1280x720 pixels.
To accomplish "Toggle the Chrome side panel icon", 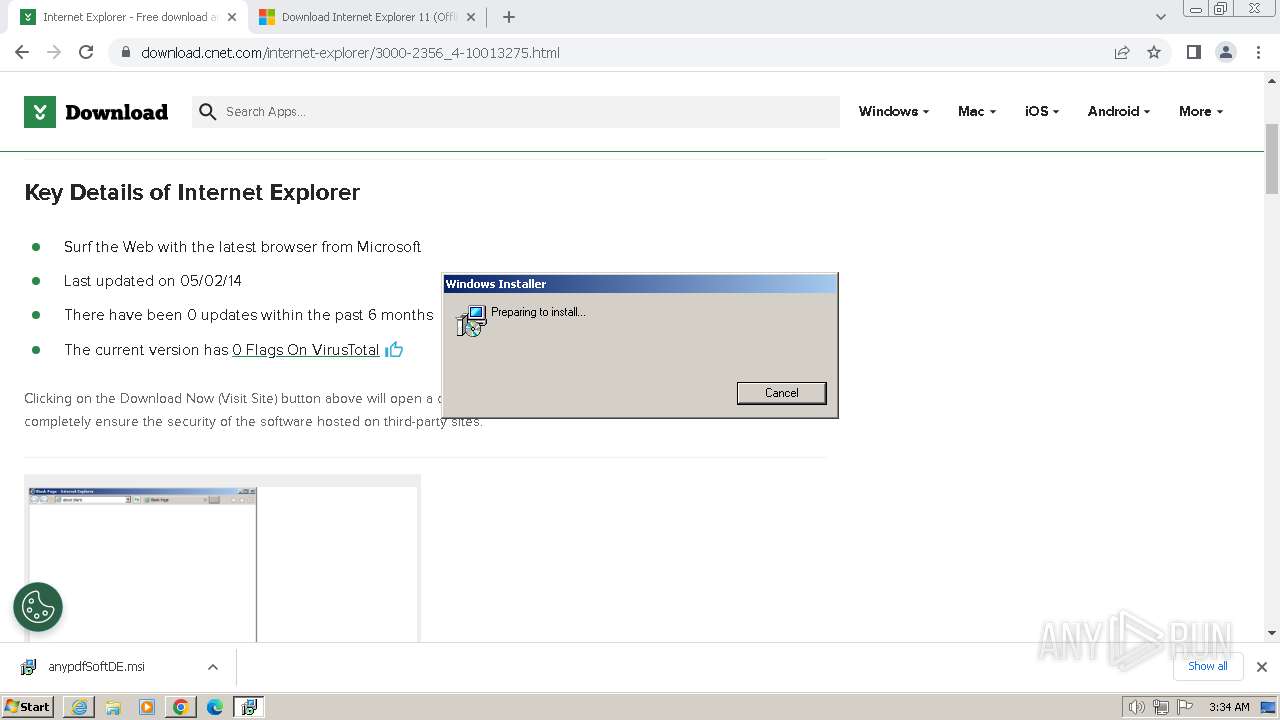I will click(1193, 52).
